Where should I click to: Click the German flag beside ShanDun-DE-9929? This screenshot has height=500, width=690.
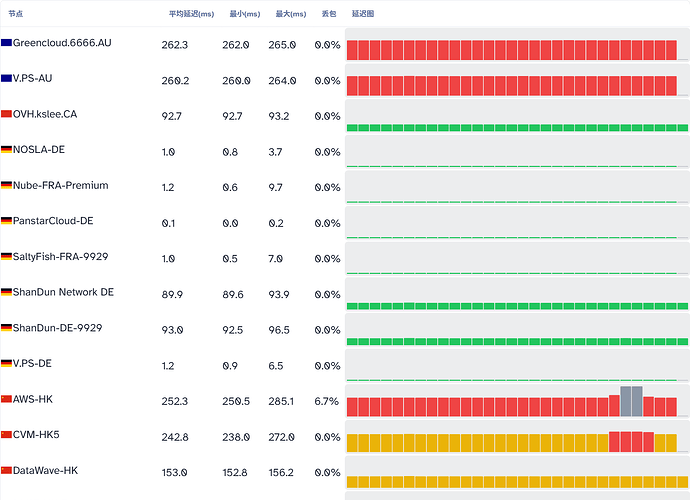click(x=6, y=328)
